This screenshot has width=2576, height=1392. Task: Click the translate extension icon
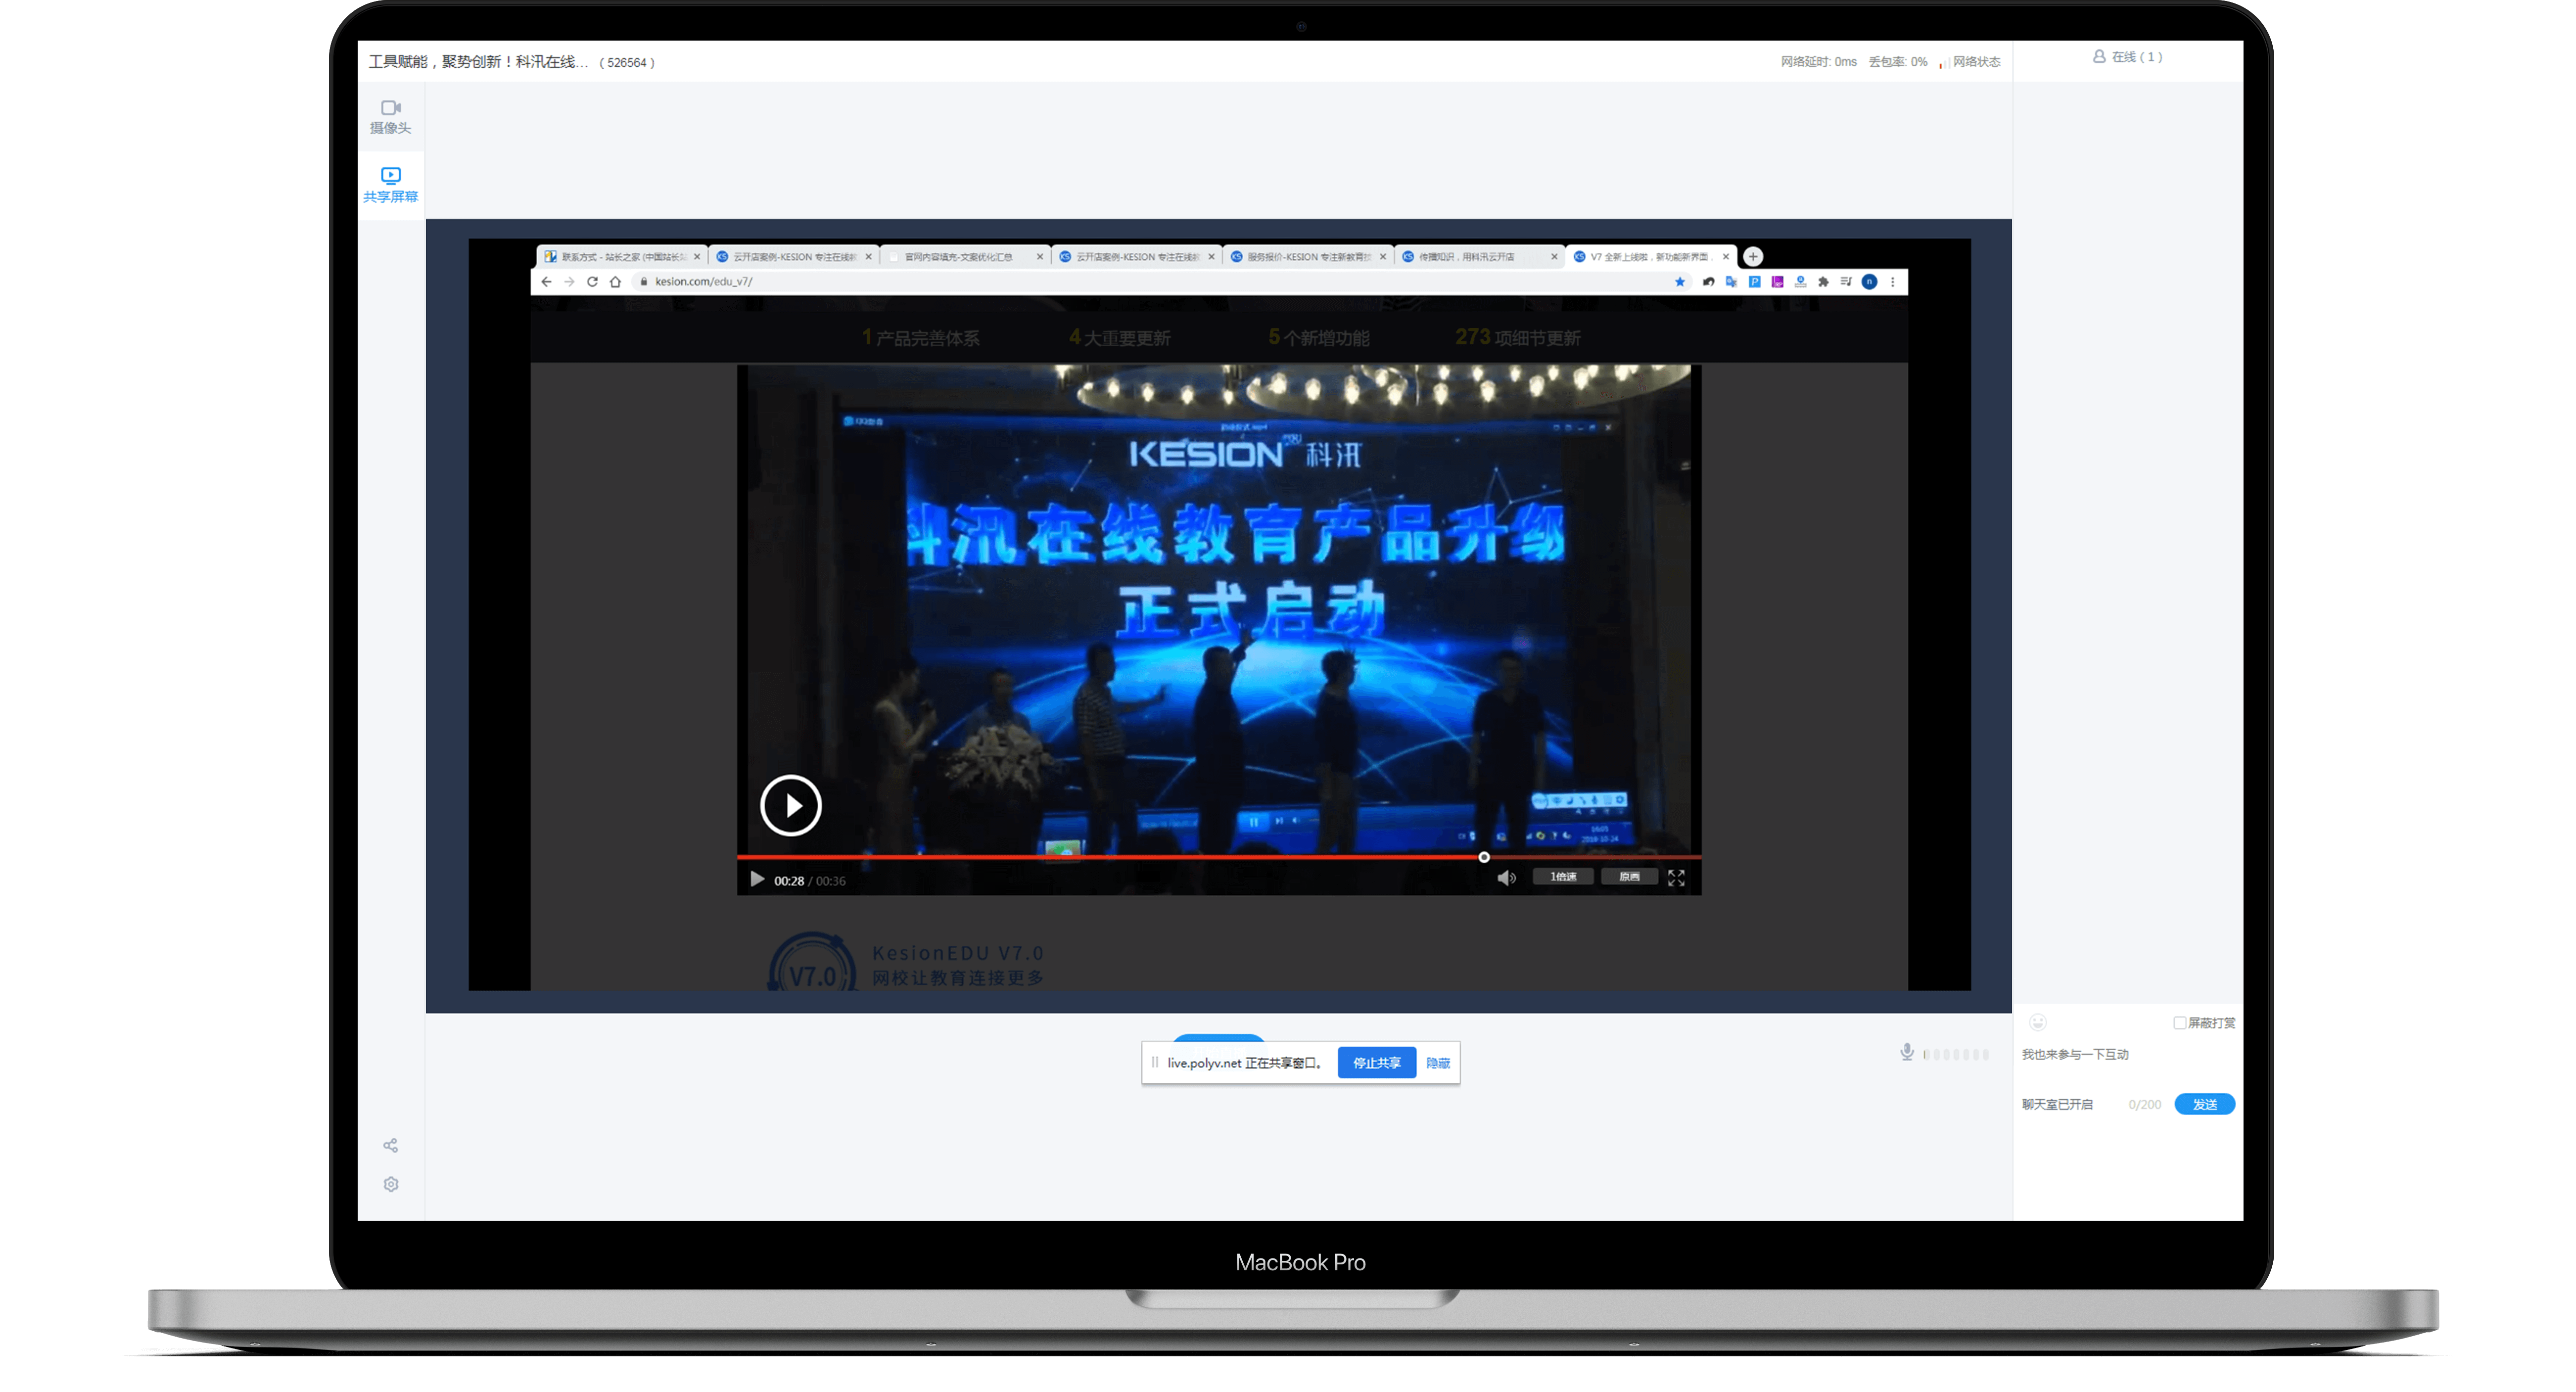[x=1731, y=282]
